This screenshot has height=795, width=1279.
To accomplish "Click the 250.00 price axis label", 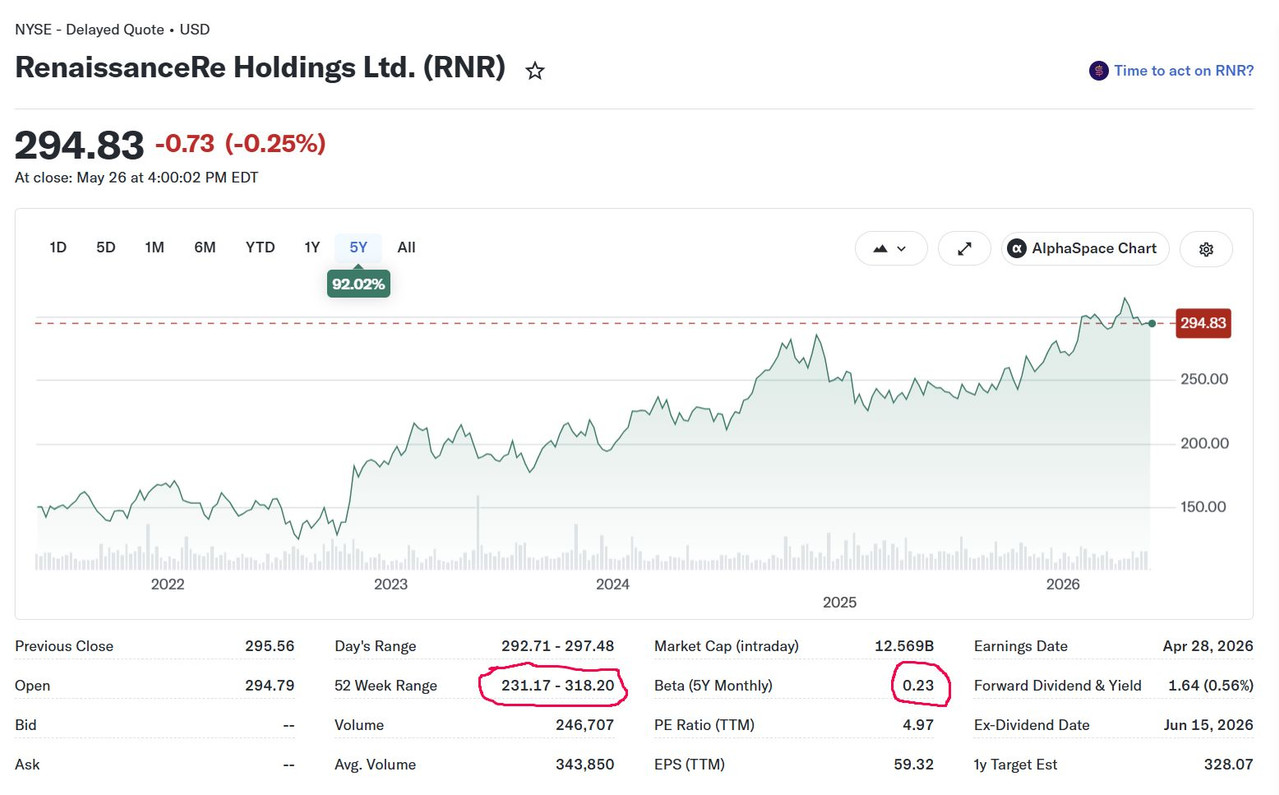I will tap(1204, 379).
